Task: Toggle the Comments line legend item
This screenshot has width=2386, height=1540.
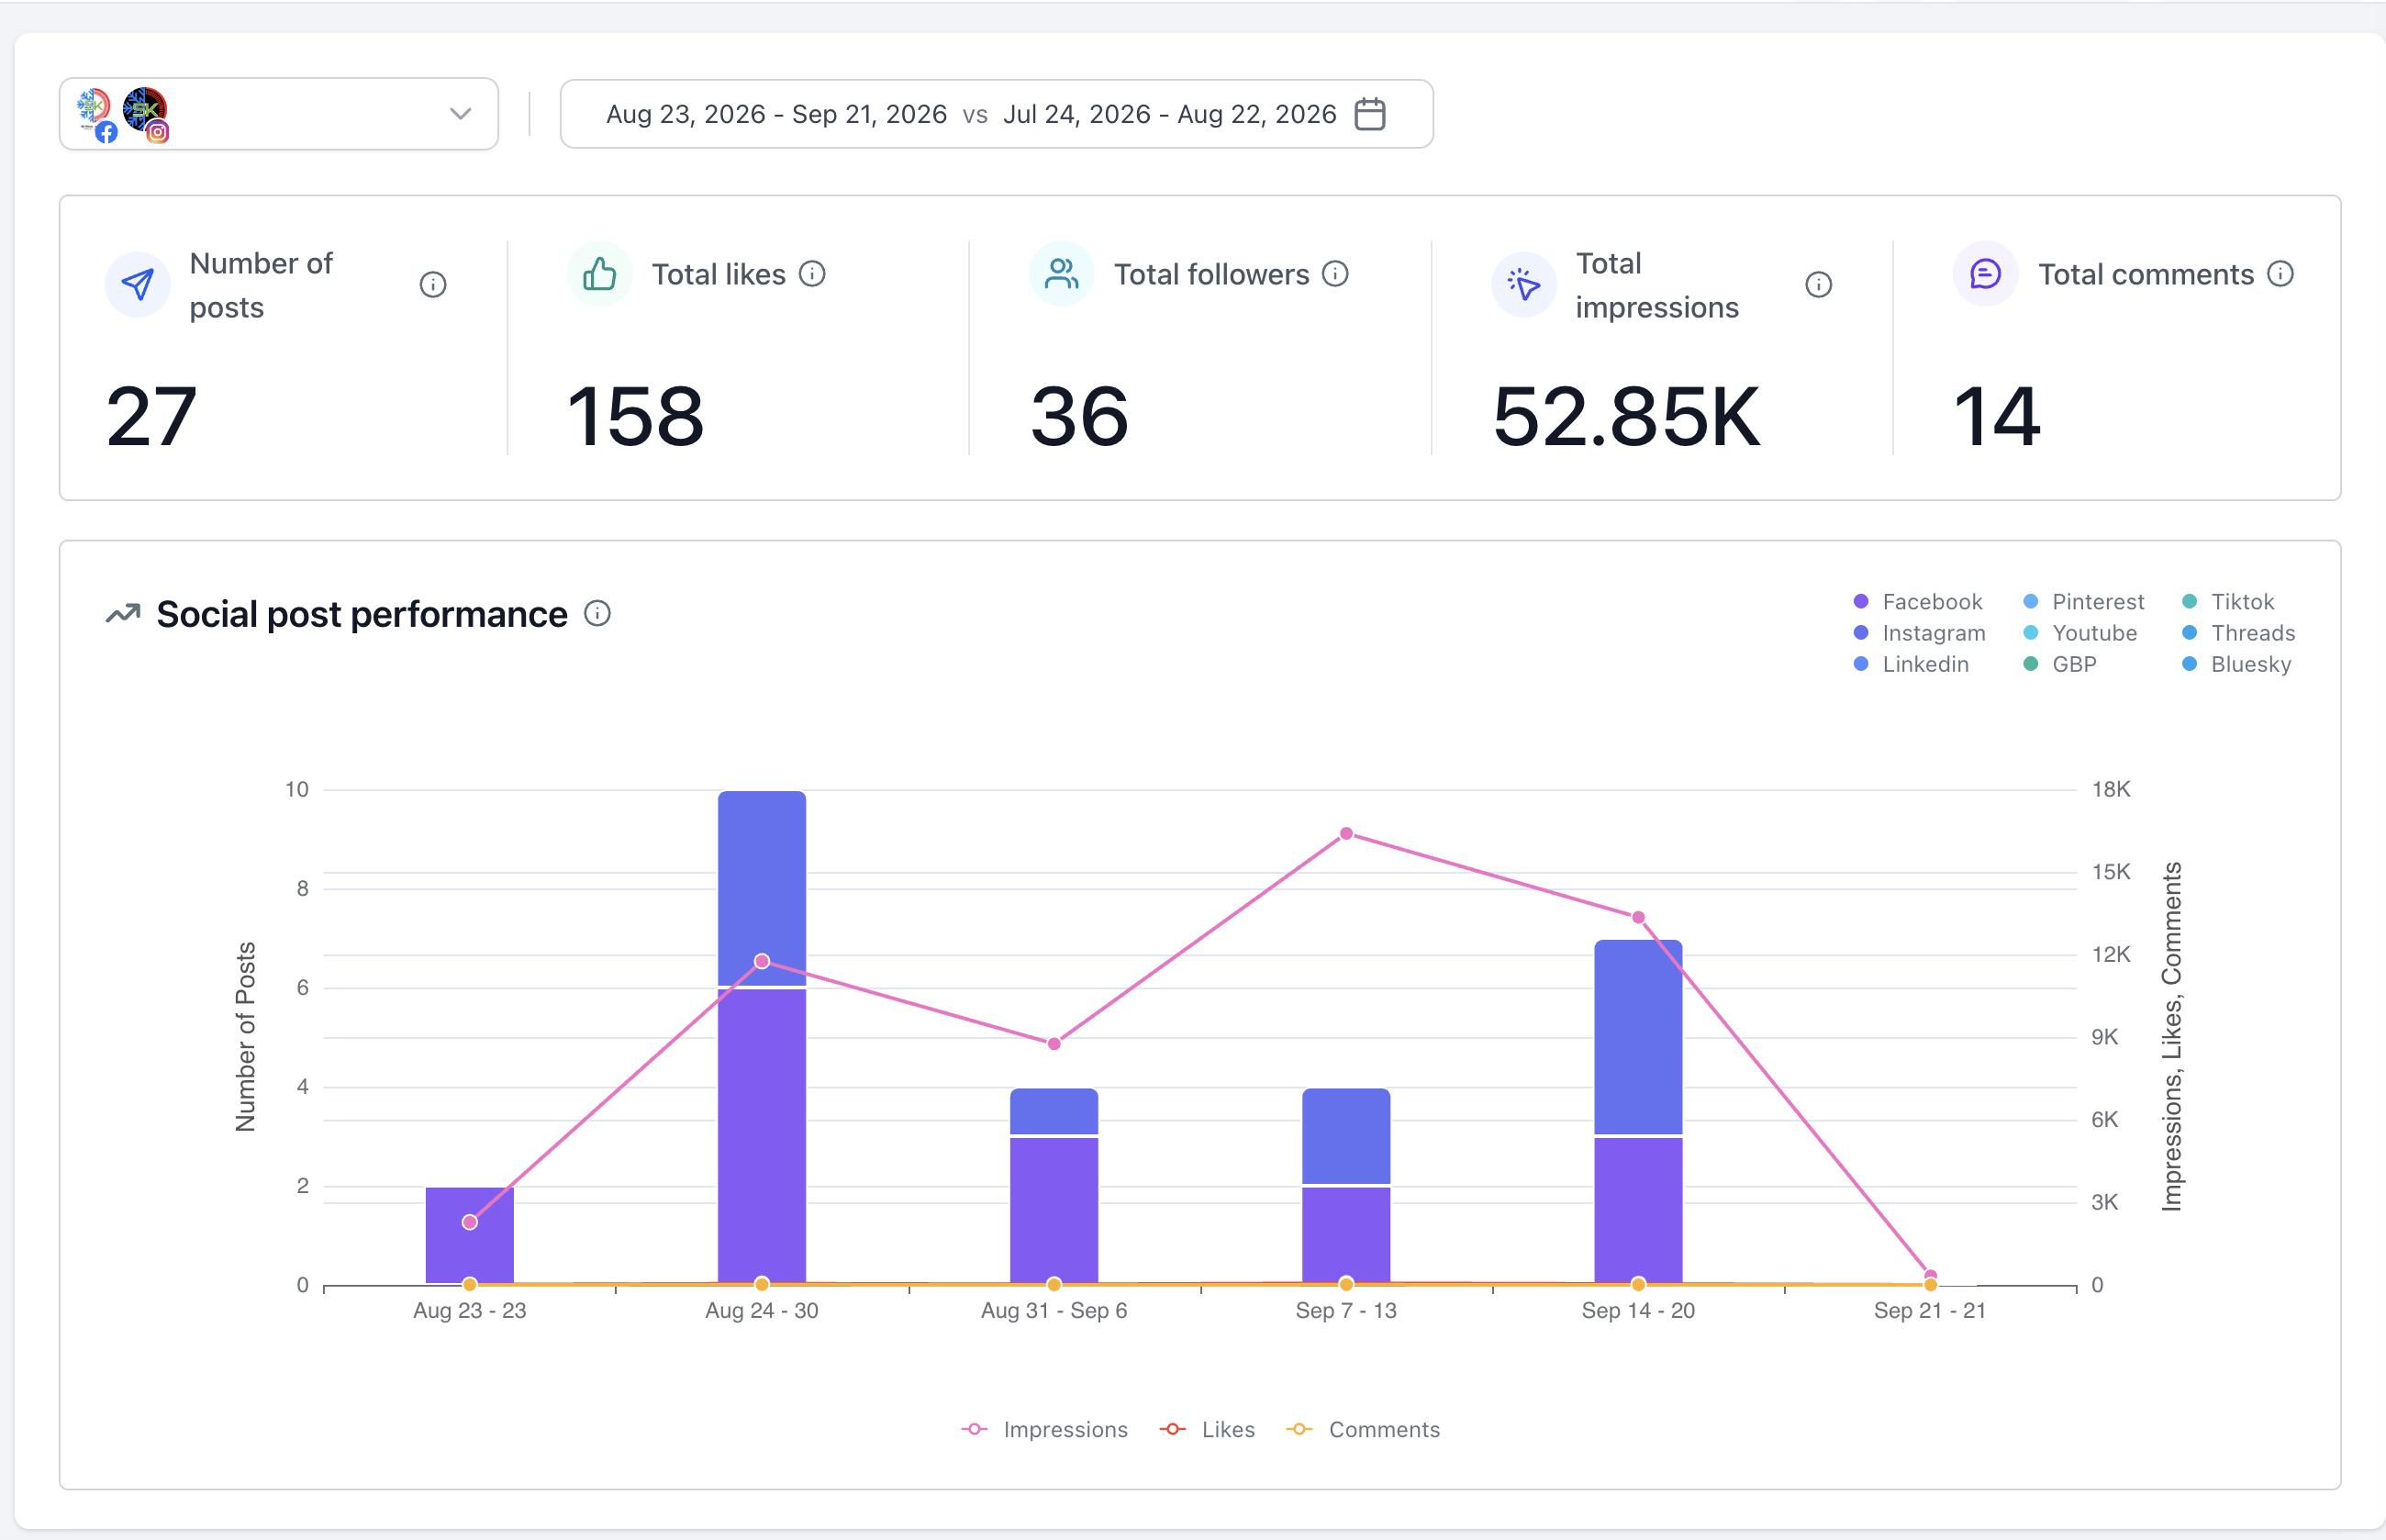Action: pyautogui.click(x=1363, y=1430)
